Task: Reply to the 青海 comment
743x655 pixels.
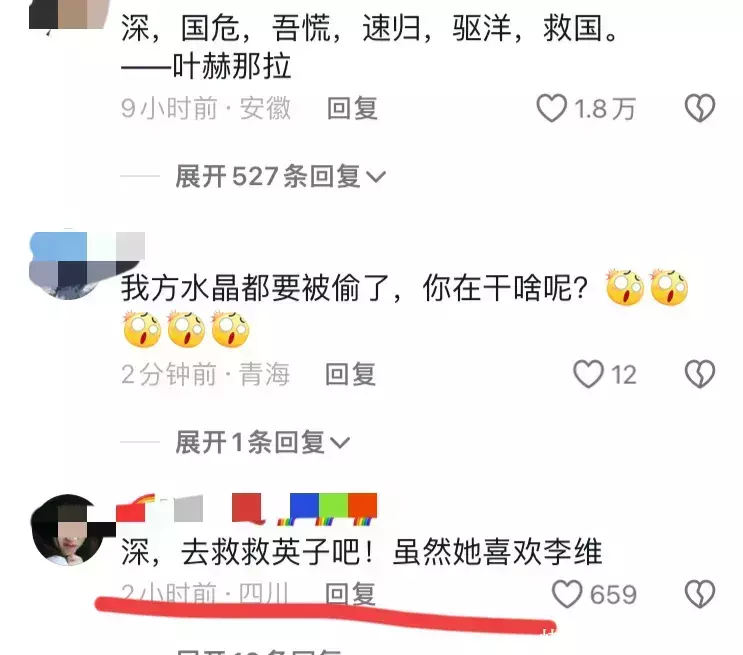Action: tap(351, 374)
